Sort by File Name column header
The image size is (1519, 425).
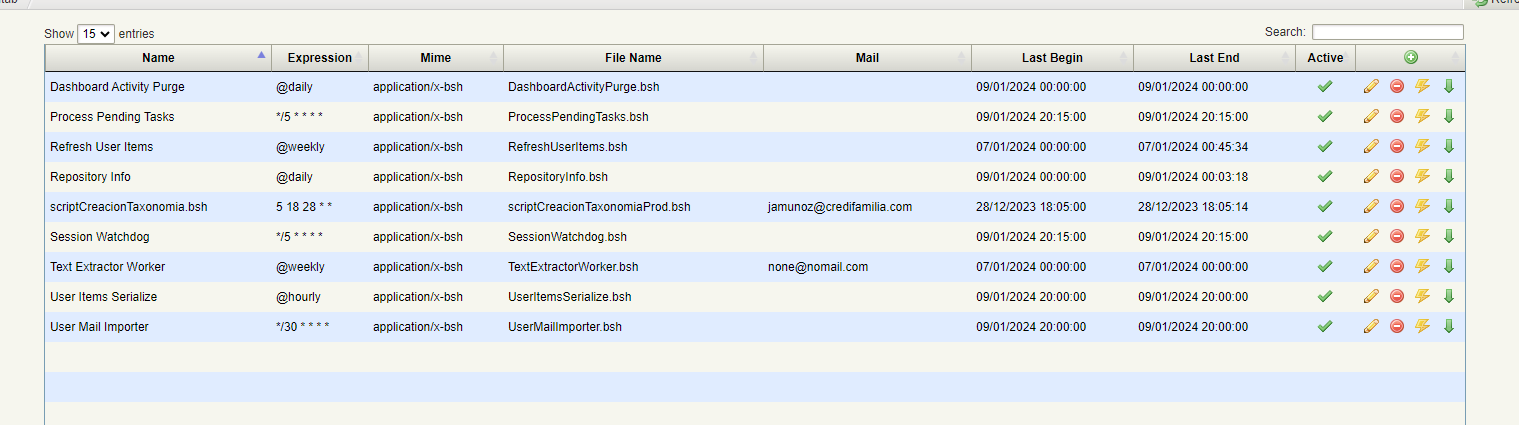click(633, 58)
